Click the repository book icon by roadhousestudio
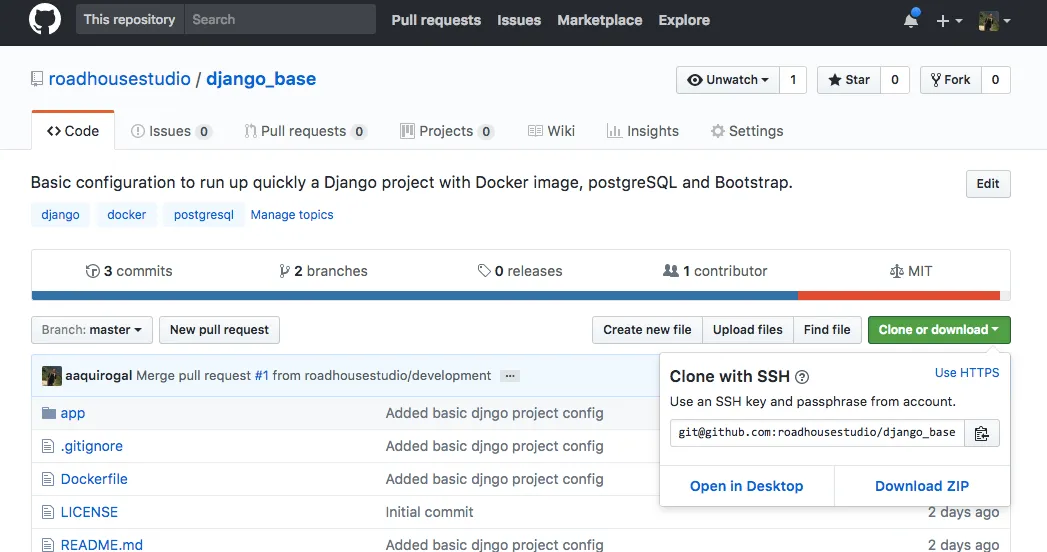Viewport: 1047px width, 552px height. [x=37, y=79]
